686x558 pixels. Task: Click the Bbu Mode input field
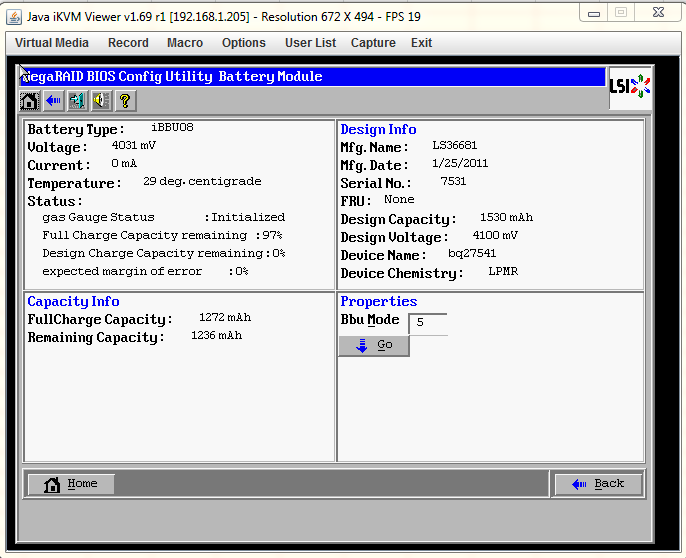pos(428,323)
